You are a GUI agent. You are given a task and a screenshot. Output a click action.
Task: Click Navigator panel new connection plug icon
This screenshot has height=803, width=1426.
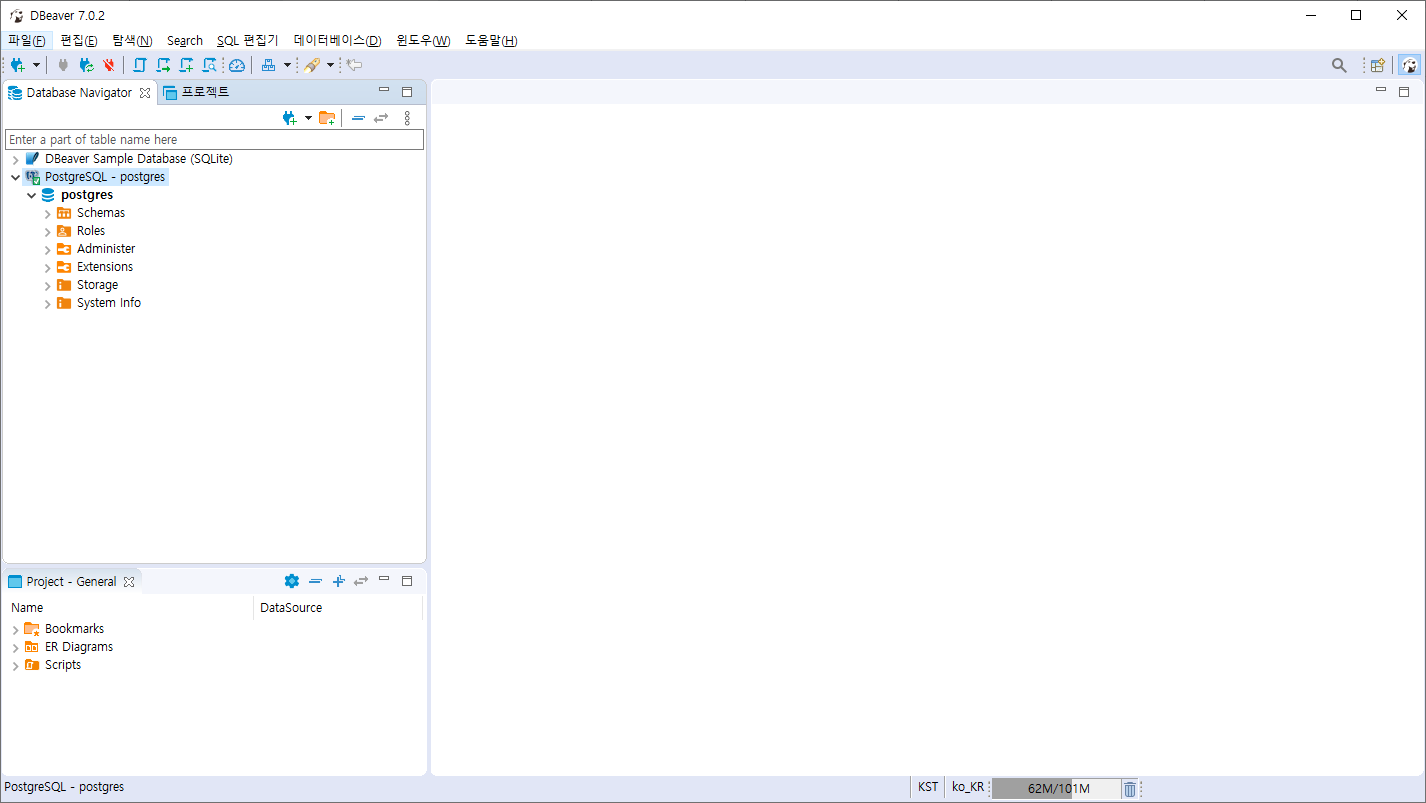[290, 118]
